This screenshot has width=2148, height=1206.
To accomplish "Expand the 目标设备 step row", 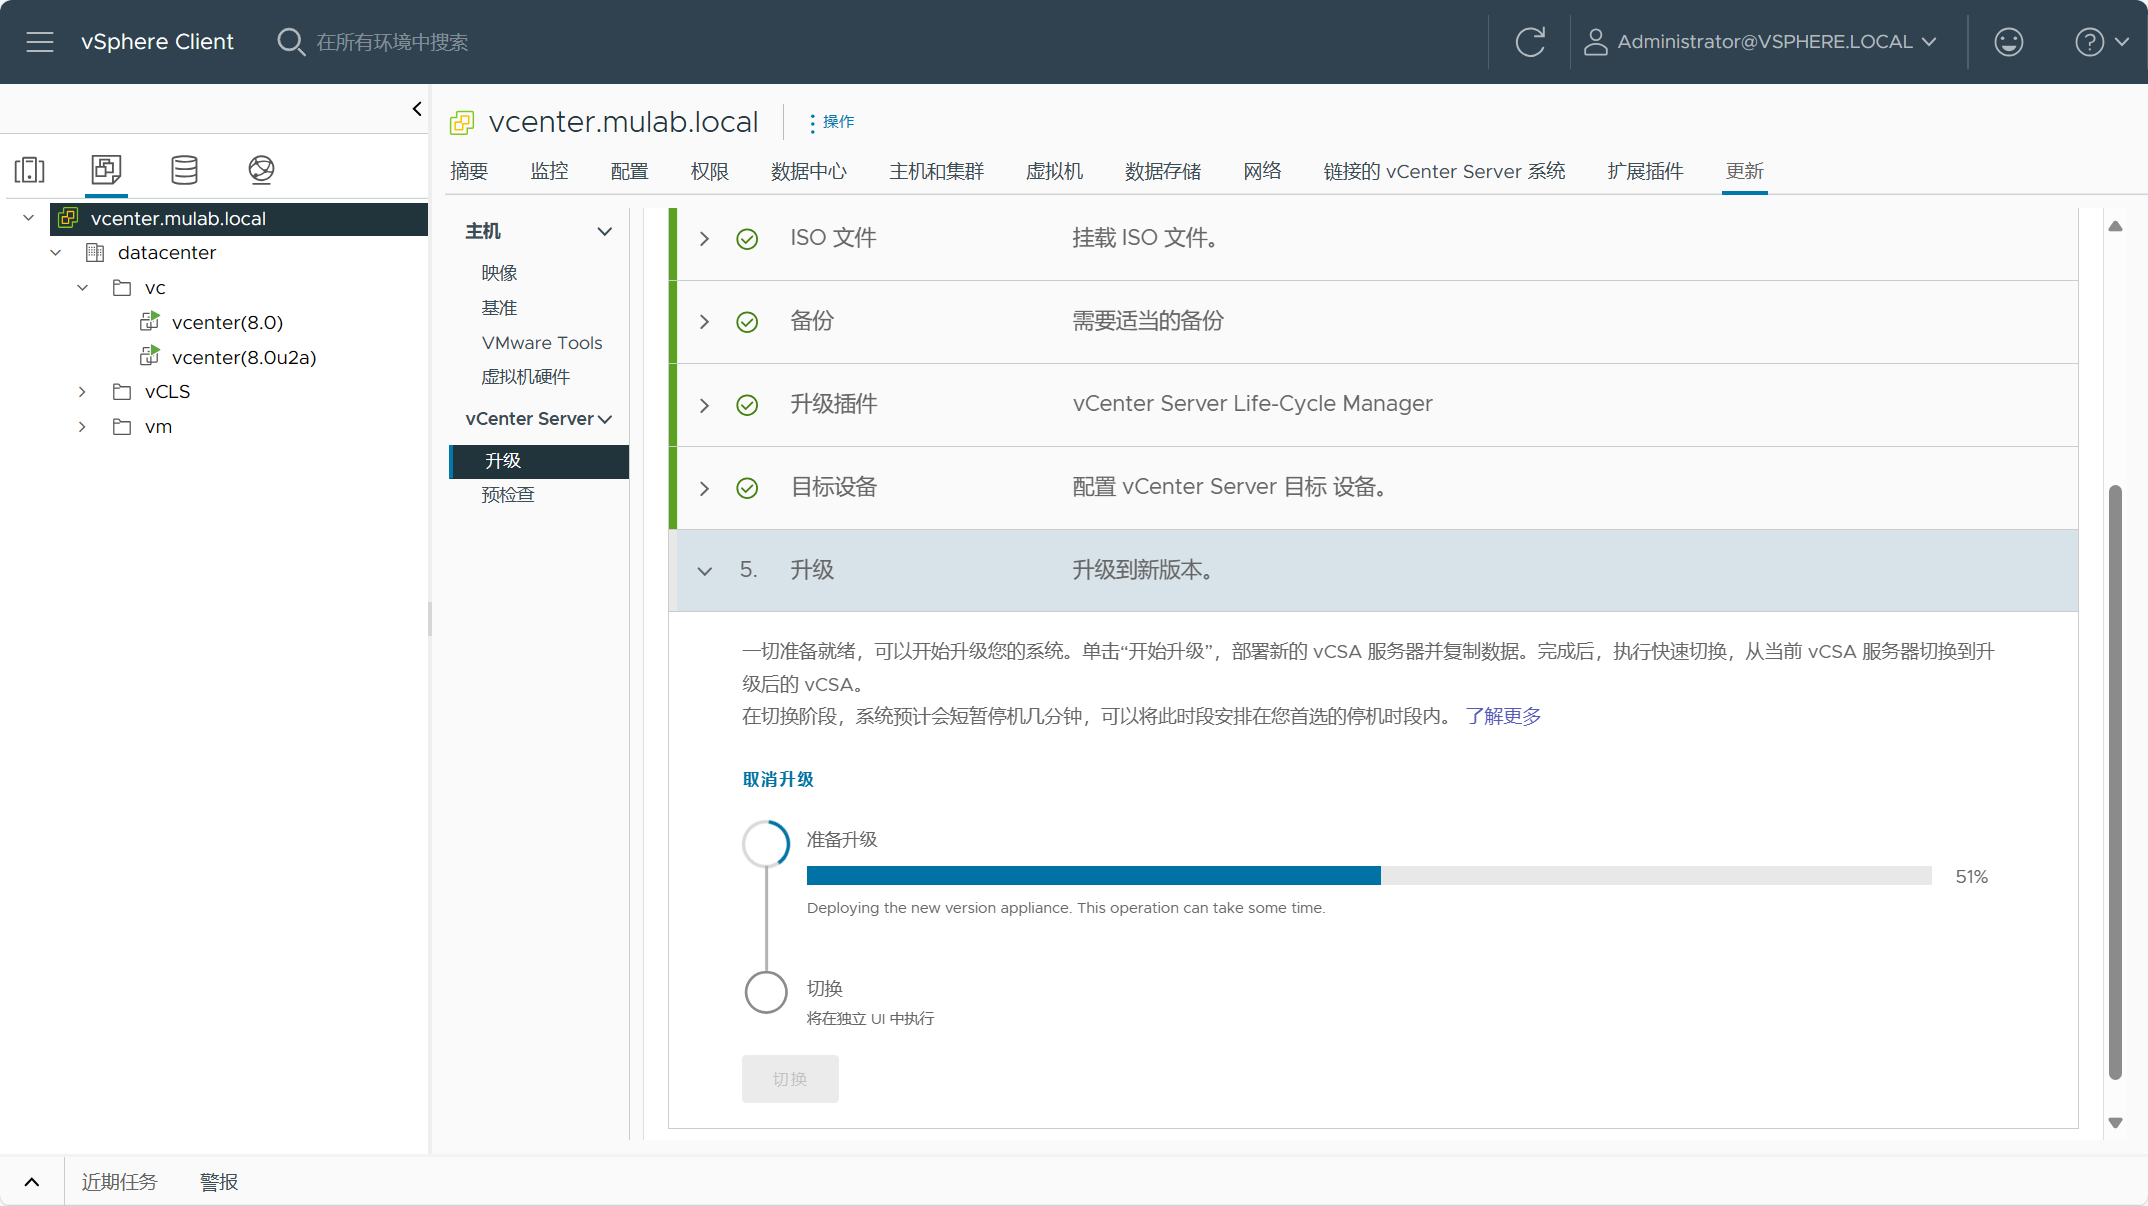I will coord(705,488).
